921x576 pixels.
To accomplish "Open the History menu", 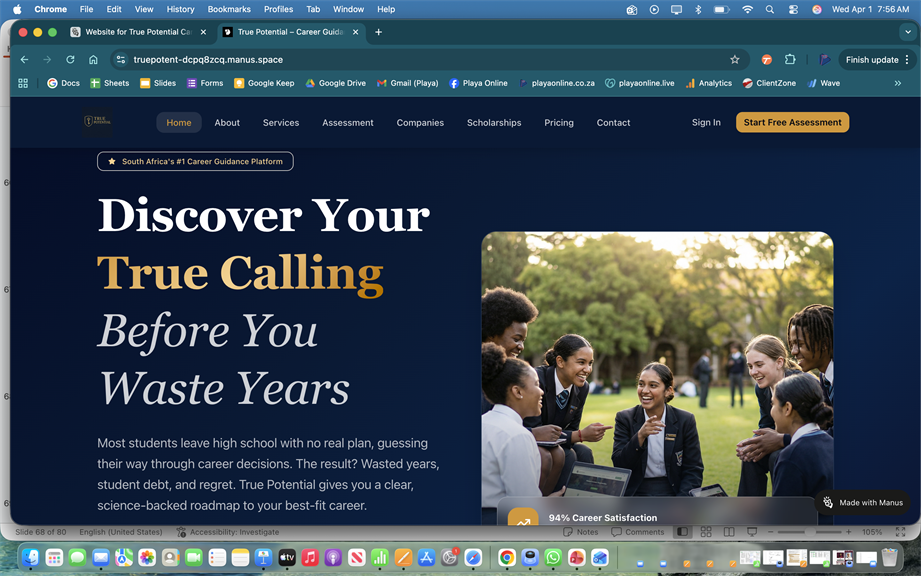I will tap(180, 9).
